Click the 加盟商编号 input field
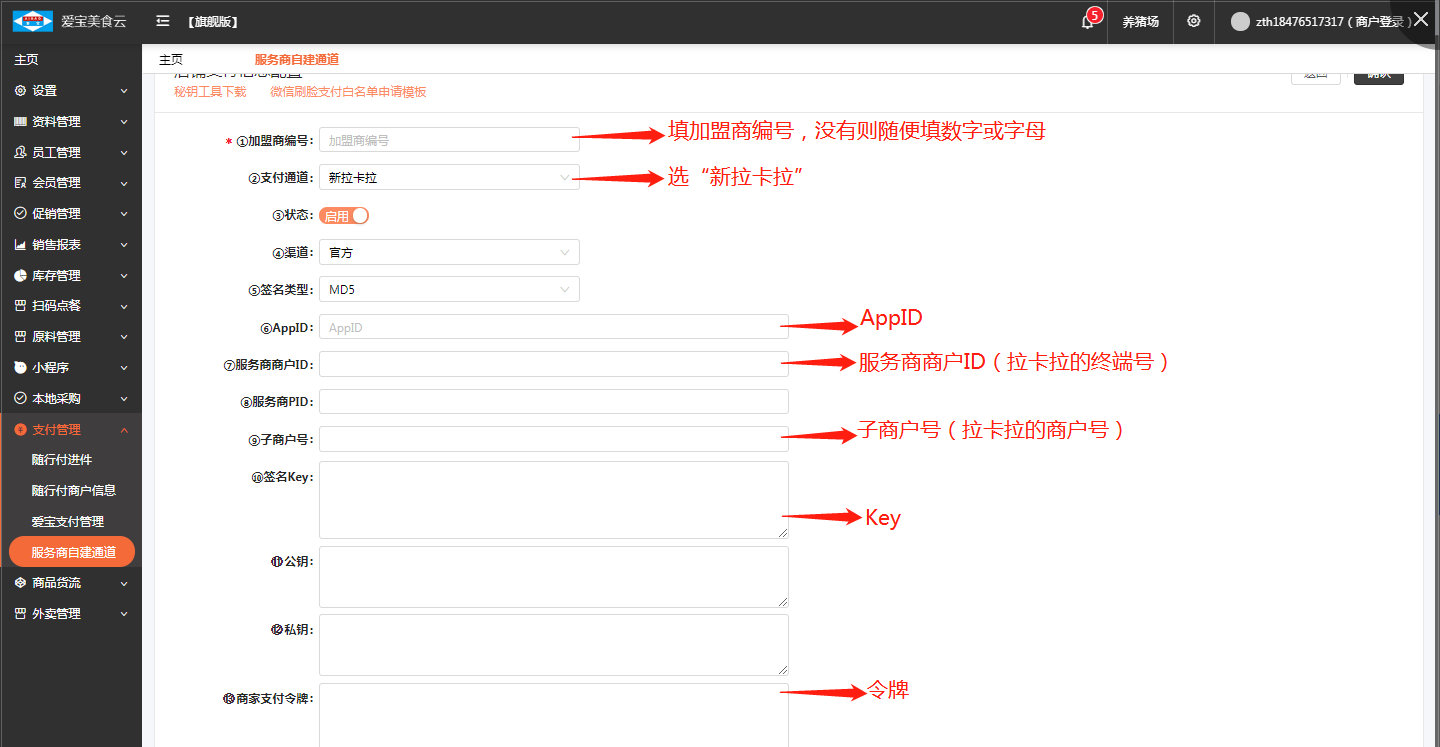This screenshot has width=1440, height=747. point(449,141)
